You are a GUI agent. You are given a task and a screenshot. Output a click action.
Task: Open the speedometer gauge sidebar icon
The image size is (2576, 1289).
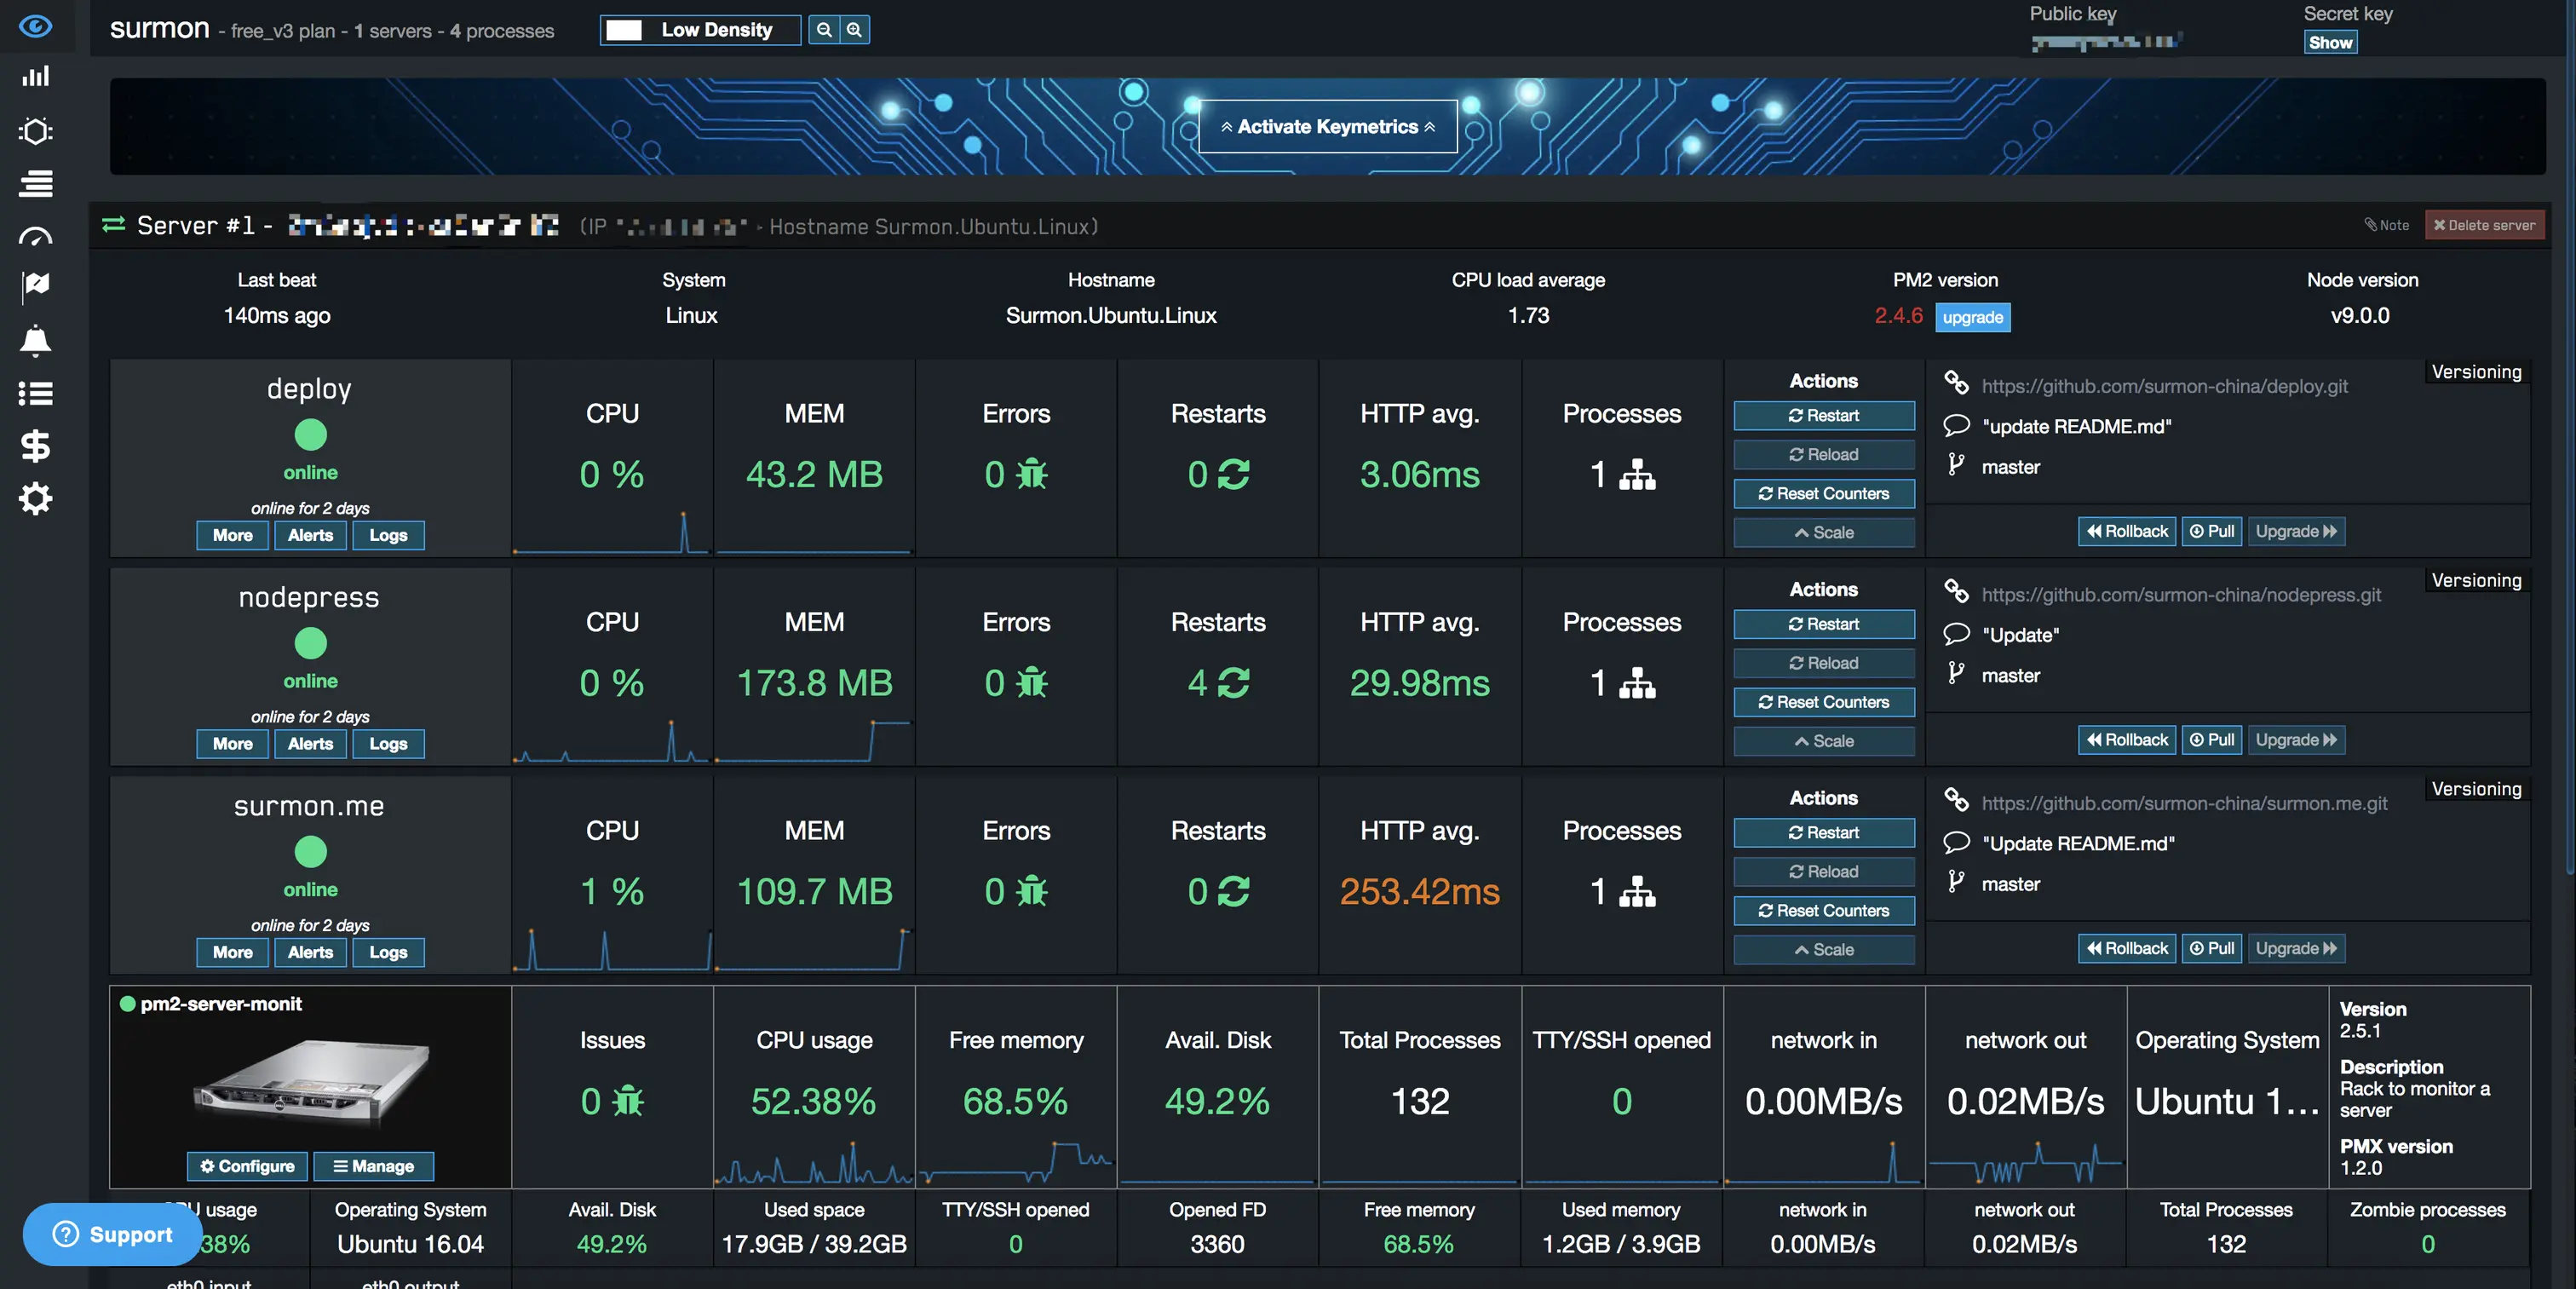(36, 237)
